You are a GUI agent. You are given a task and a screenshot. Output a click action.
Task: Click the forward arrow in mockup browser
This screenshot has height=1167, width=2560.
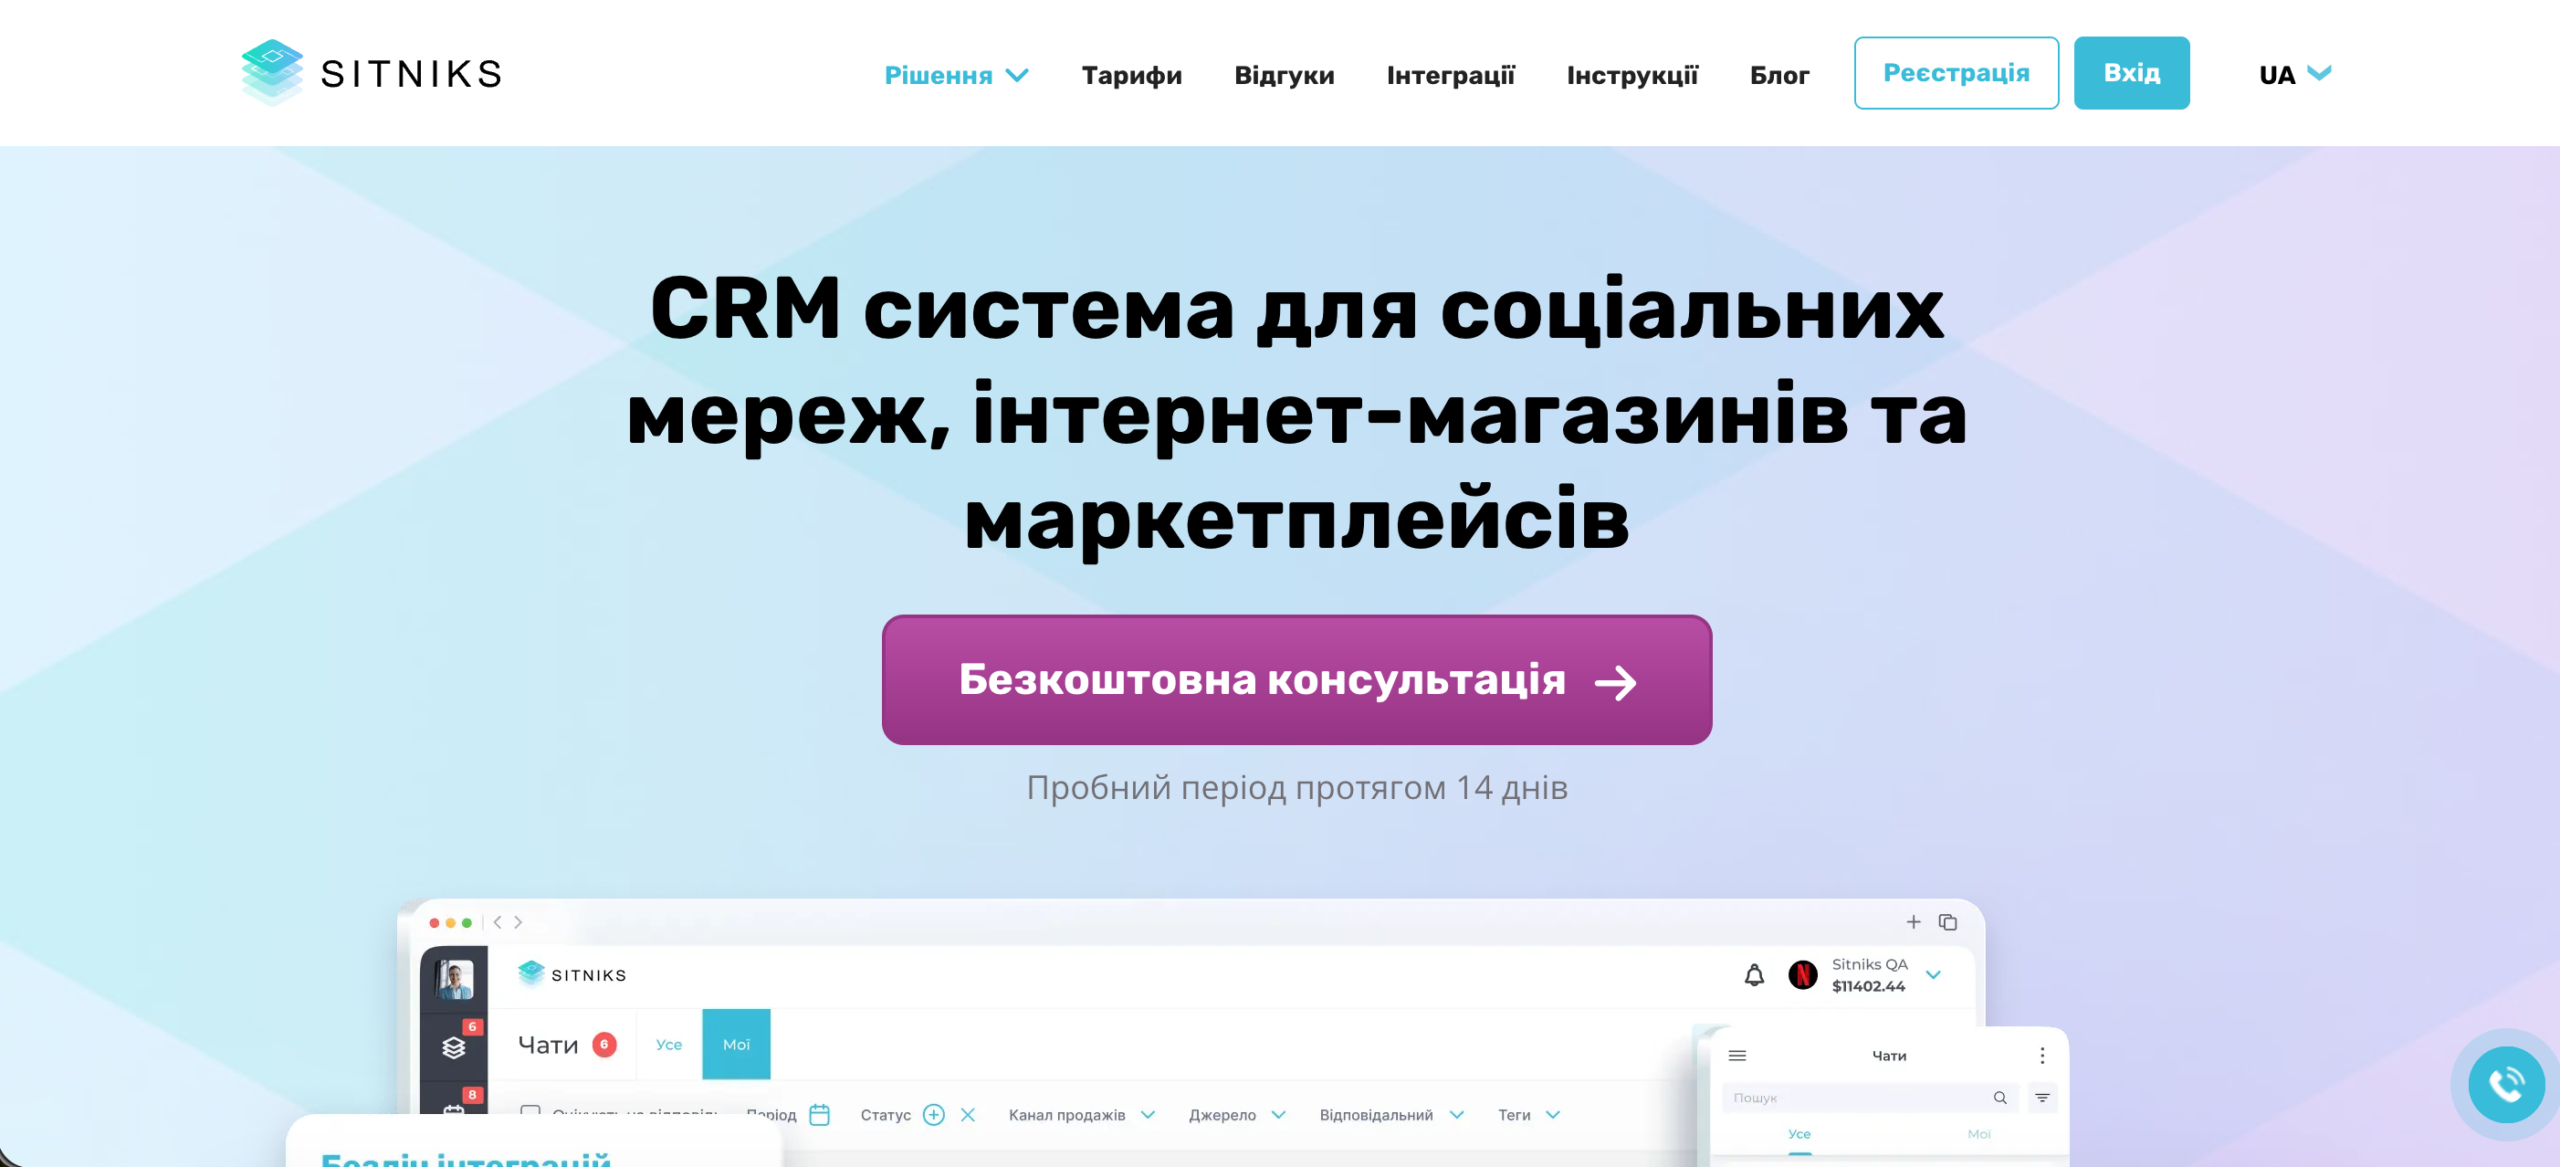pyautogui.click(x=518, y=922)
